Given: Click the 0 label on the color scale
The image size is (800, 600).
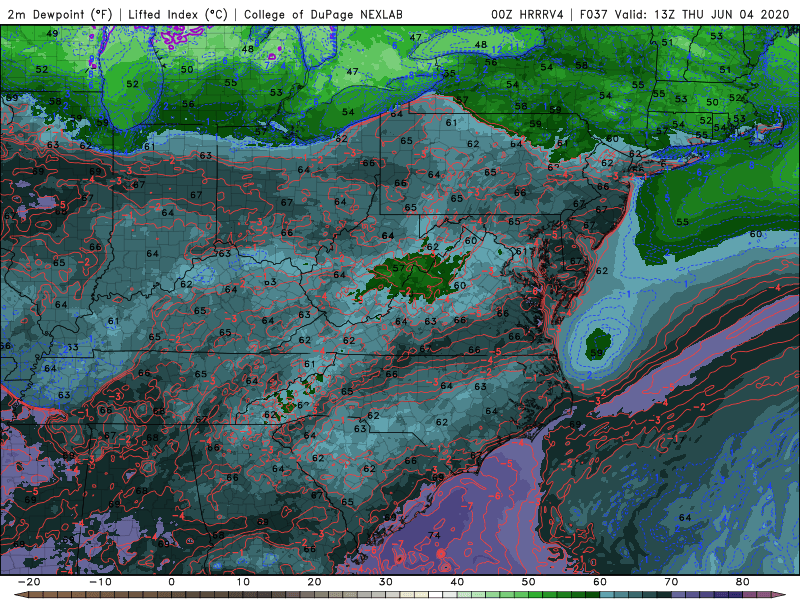Looking at the screenshot, I should tap(171, 582).
